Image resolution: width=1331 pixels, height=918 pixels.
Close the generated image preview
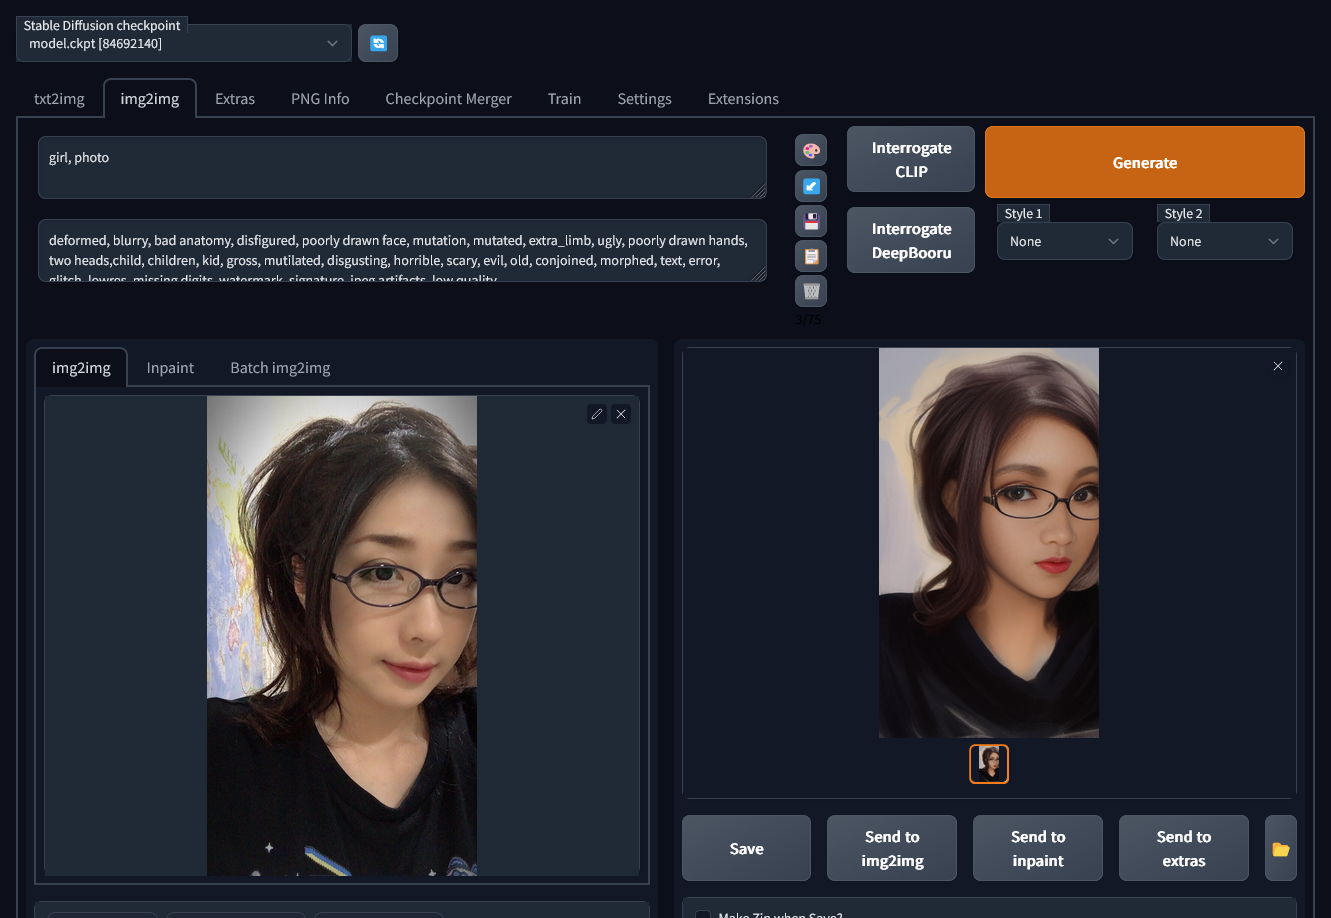tap(1277, 367)
